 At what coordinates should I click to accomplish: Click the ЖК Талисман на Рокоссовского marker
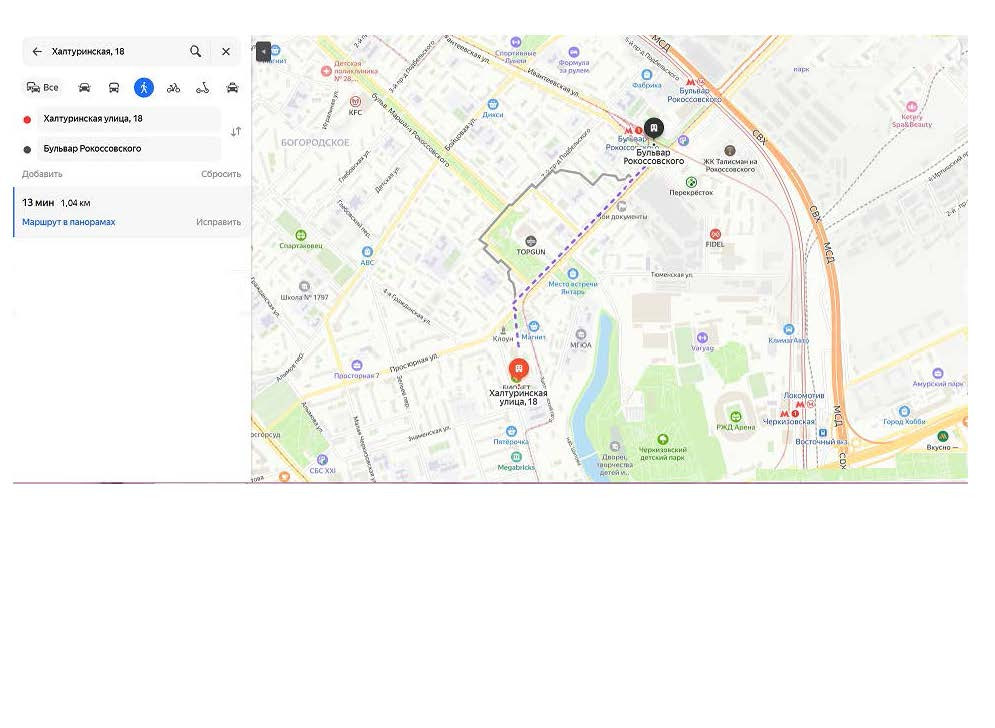point(730,151)
